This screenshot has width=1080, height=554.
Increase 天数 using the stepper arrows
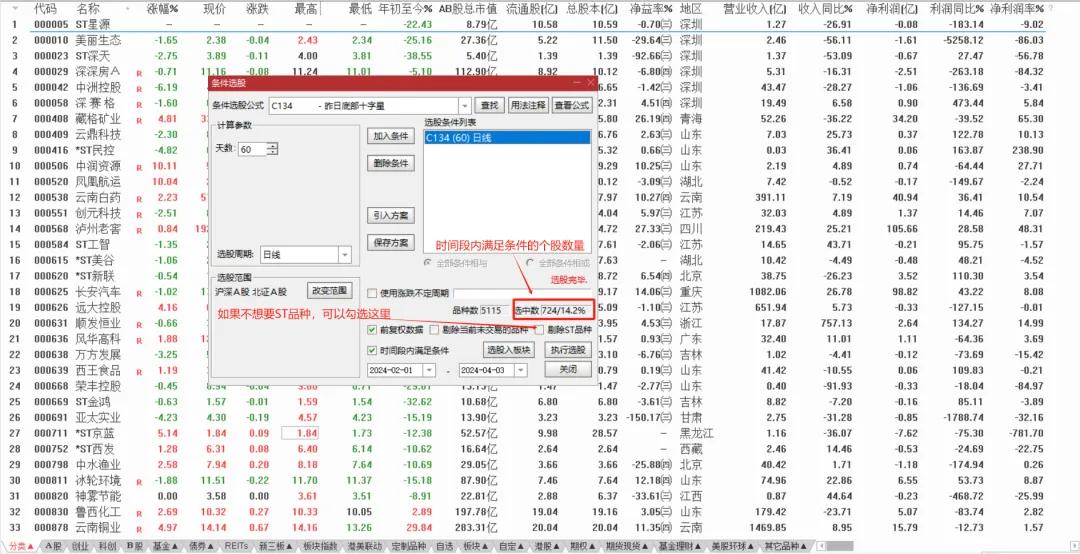coord(273,146)
